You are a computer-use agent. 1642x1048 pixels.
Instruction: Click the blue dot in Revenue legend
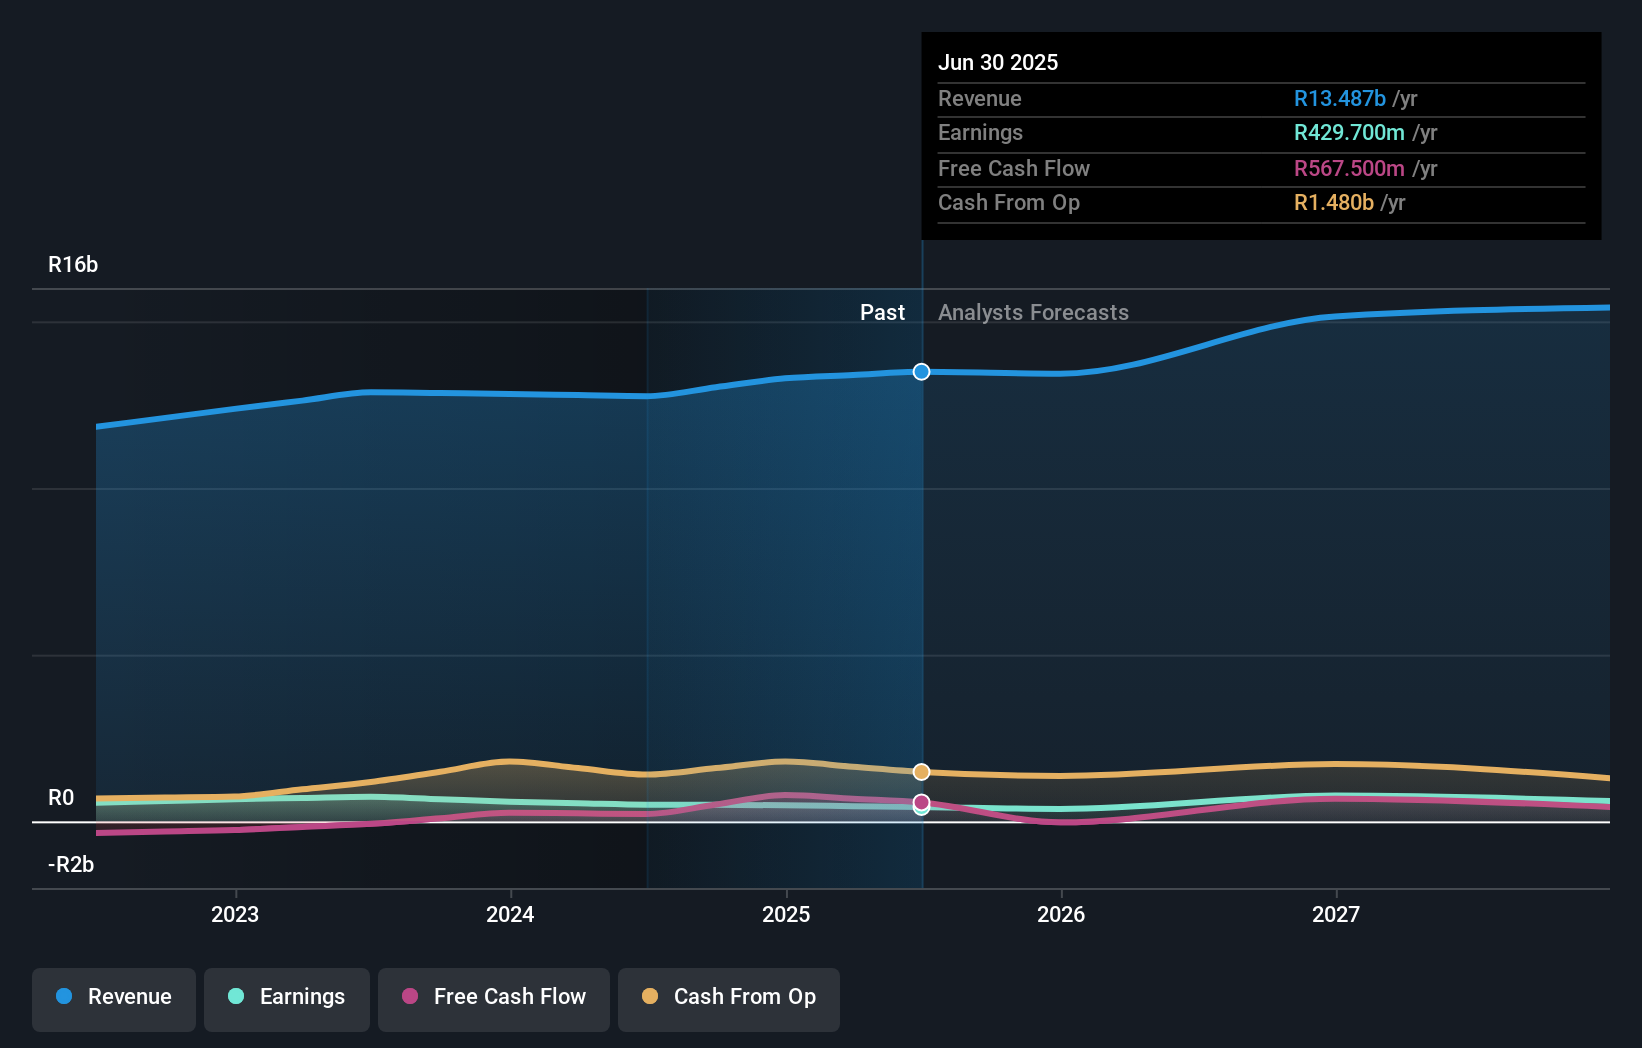tap(62, 997)
